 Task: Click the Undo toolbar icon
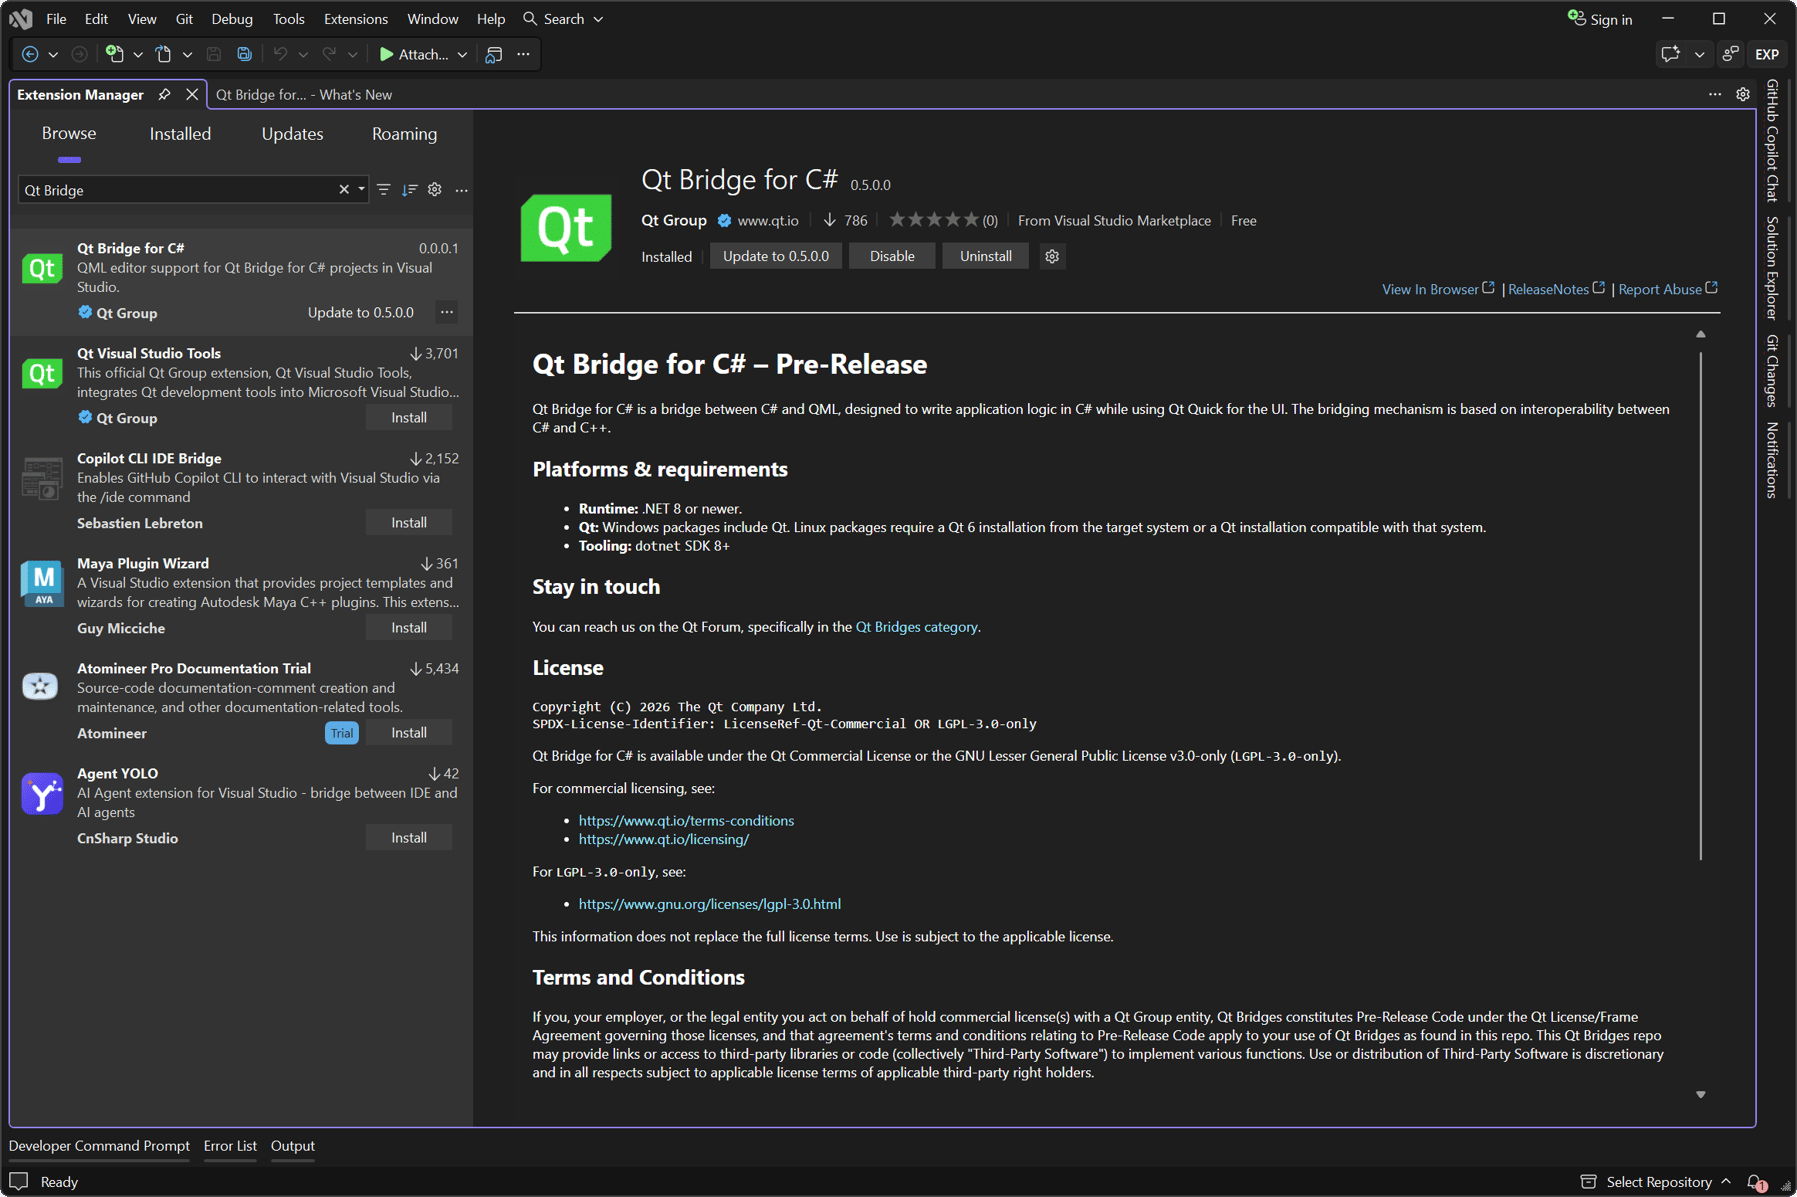[280, 54]
